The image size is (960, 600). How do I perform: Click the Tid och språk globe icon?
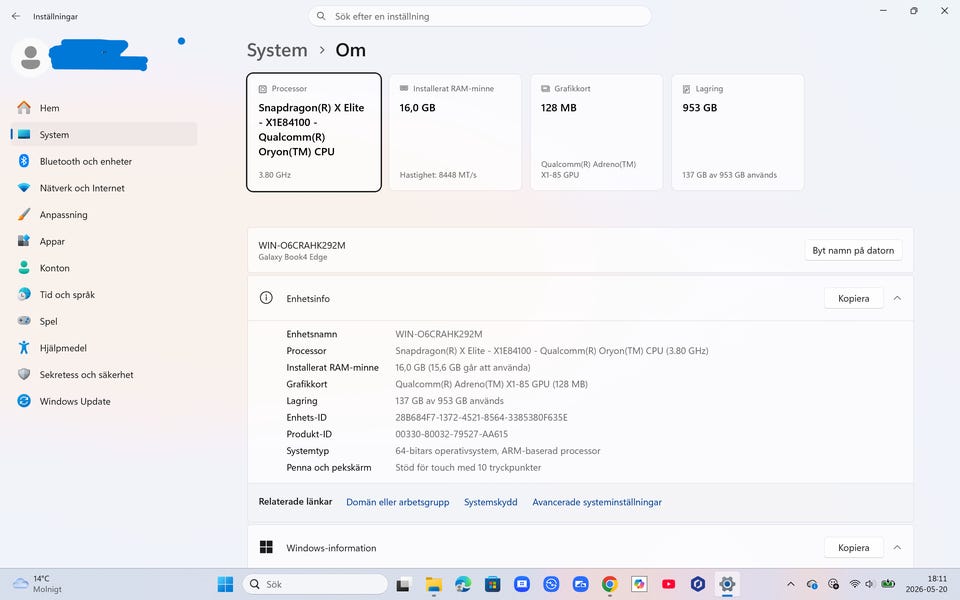[24, 294]
